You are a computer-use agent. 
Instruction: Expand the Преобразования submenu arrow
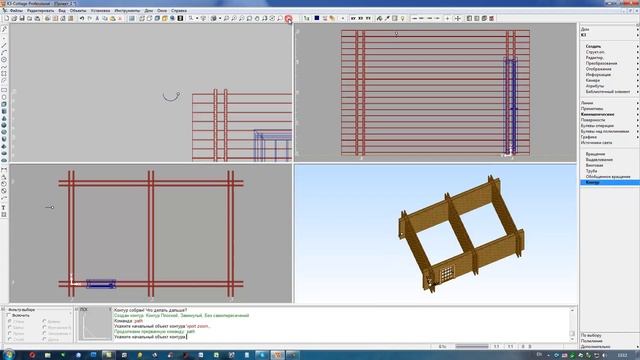pyautogui.click(x=637, y=63)
